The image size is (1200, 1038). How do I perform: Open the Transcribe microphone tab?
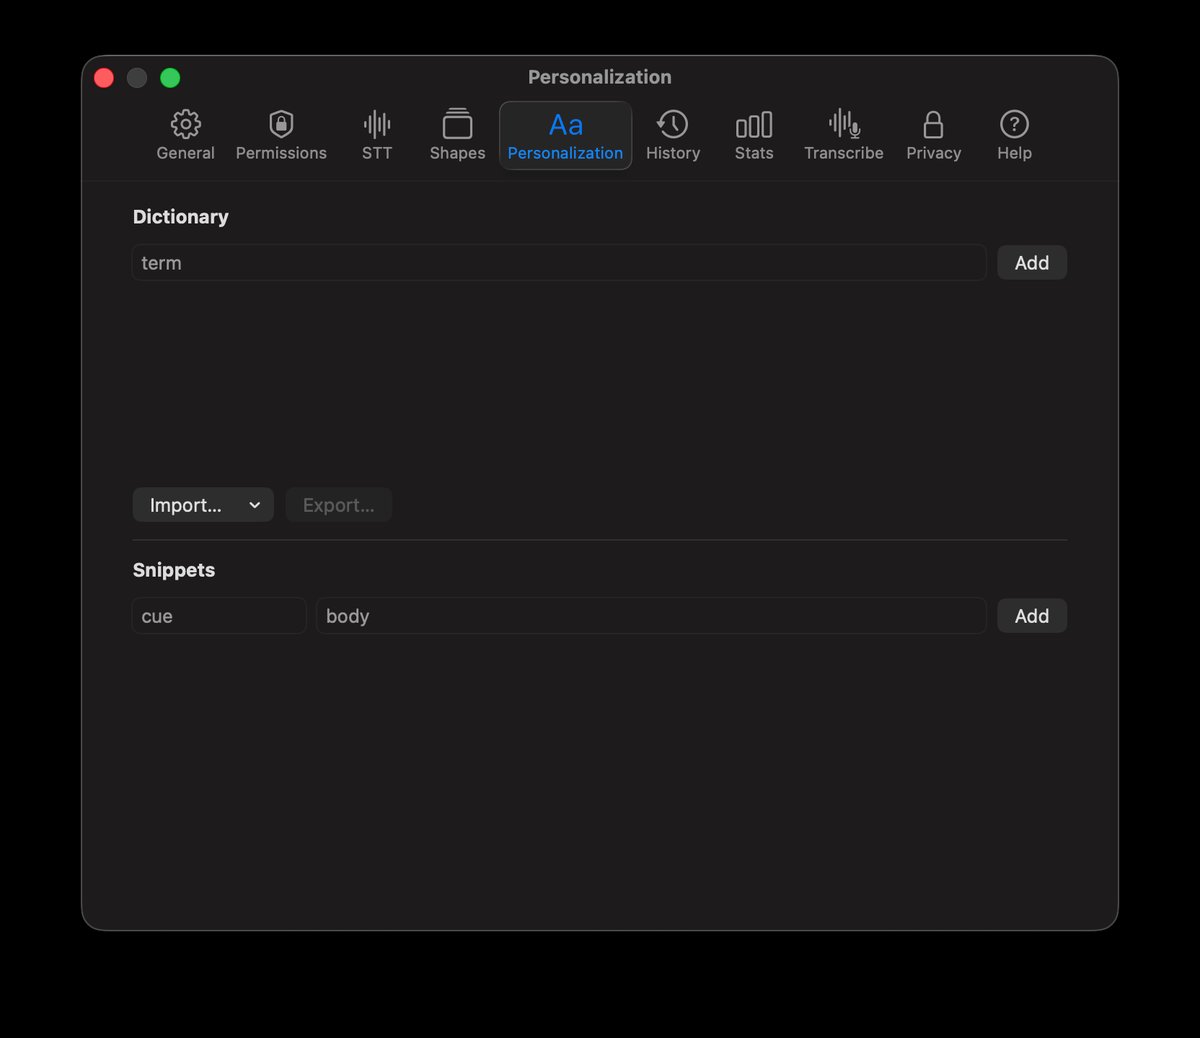[x=844, y=136]
